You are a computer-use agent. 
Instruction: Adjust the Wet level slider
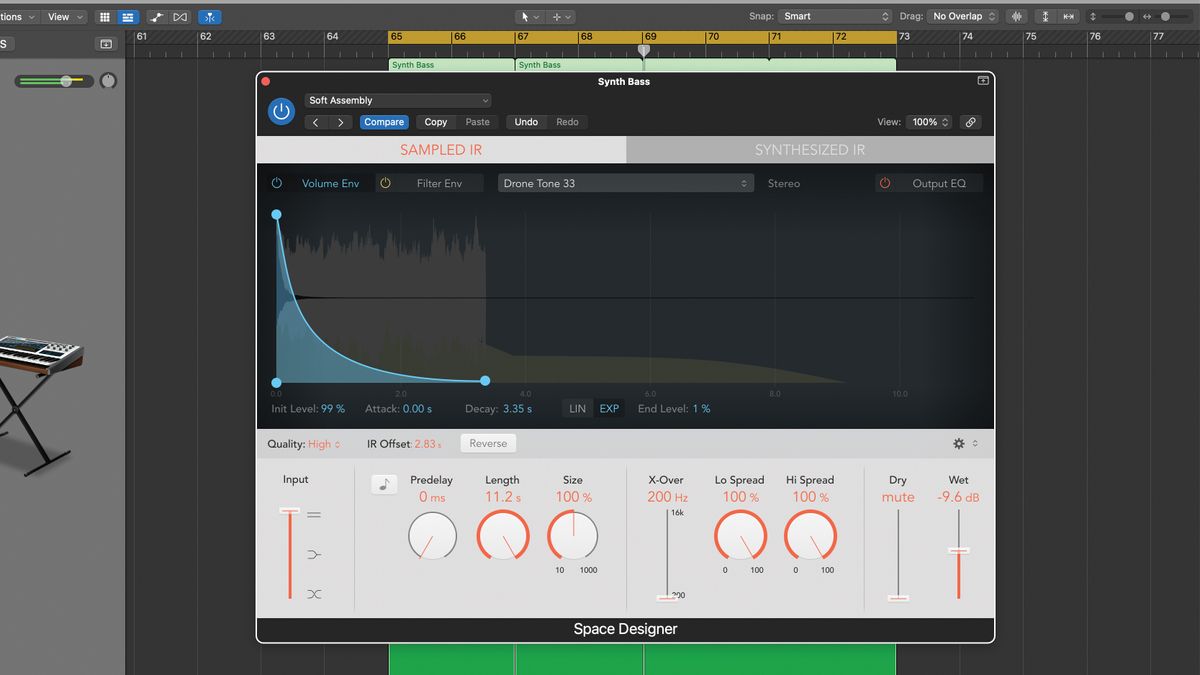click(x=958, y=550)
